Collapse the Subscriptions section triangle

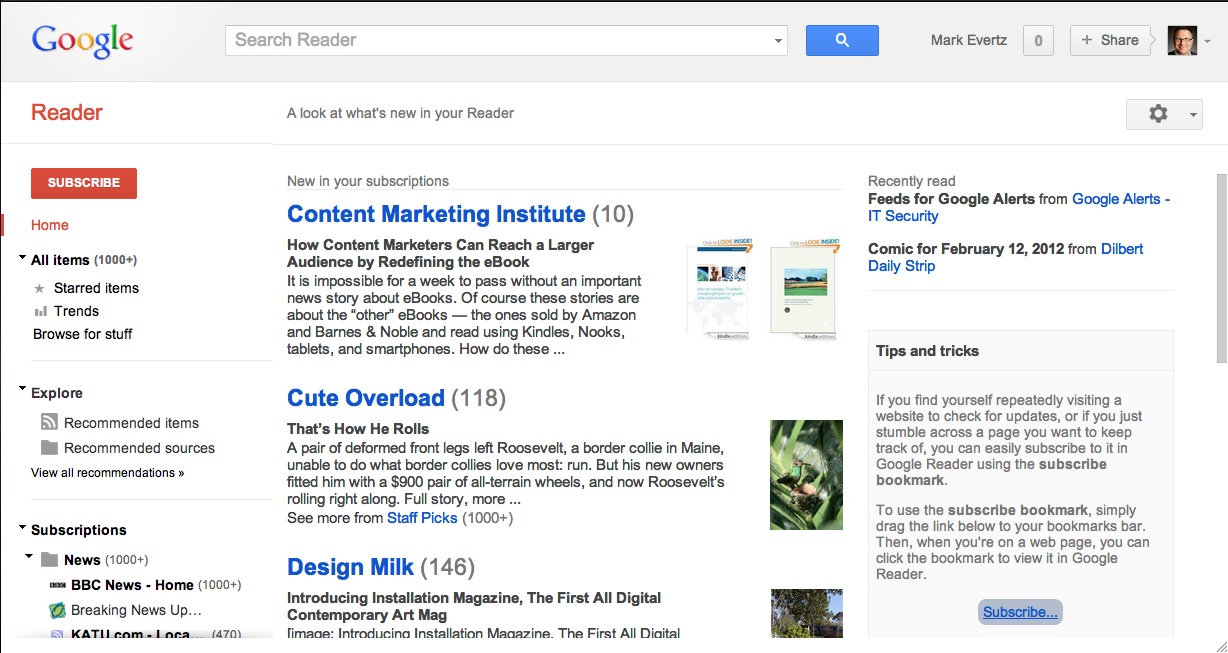coord(23,525)
